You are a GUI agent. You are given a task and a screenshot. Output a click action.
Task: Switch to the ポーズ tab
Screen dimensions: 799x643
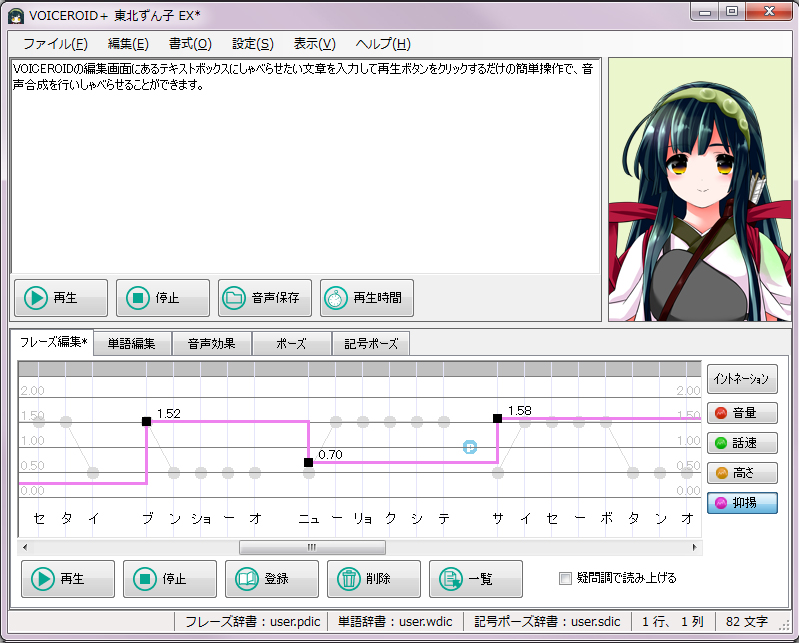coord(291,344)
